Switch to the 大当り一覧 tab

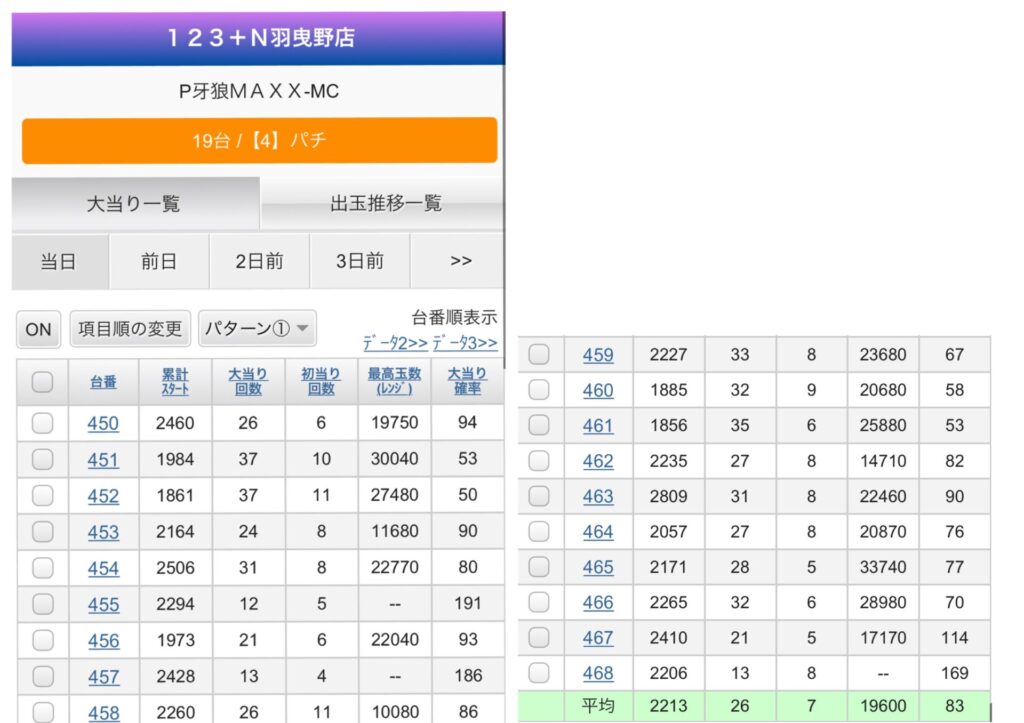tap(135, 204)
